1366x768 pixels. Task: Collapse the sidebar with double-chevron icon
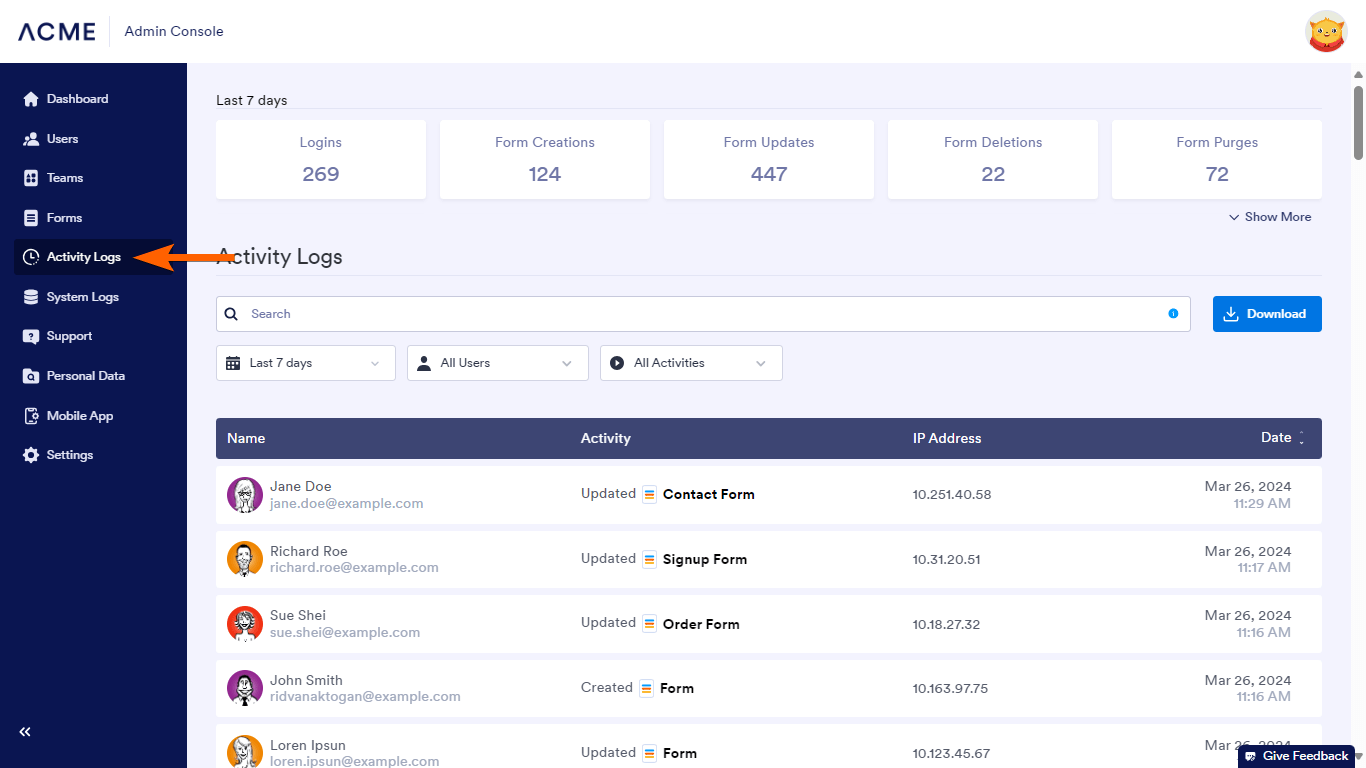tap(25, 732)
